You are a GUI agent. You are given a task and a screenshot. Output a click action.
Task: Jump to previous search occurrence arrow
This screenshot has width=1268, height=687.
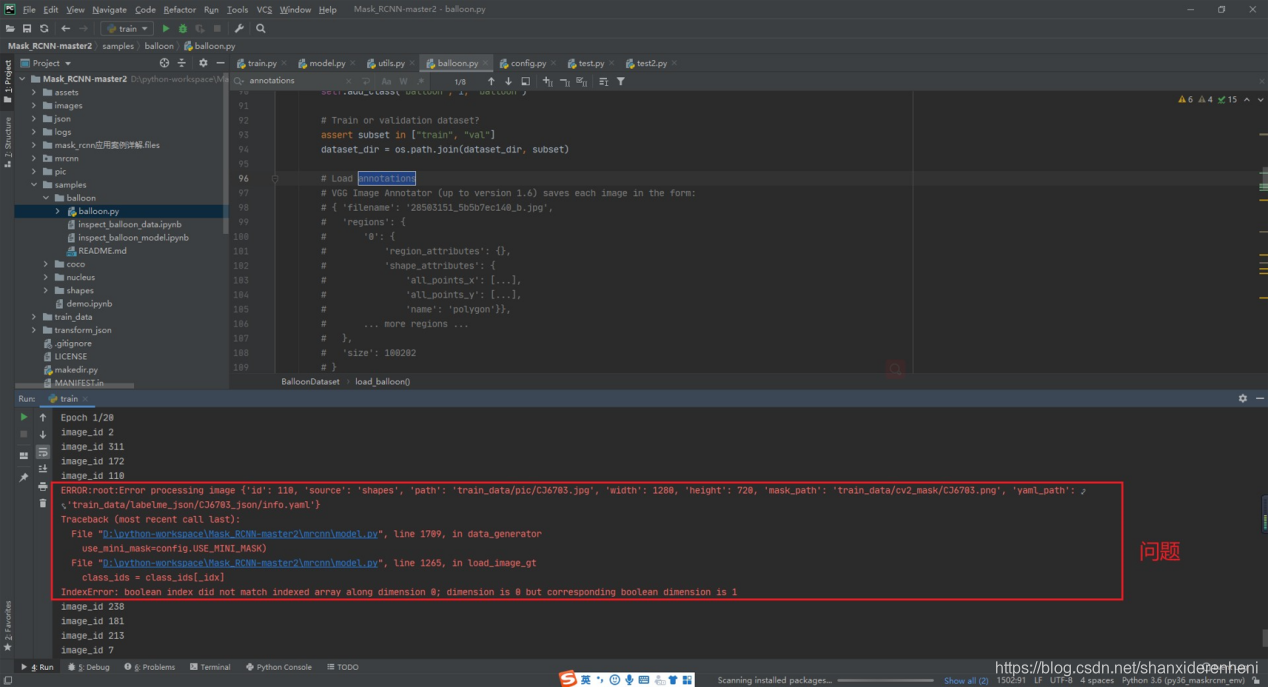(x=491, y=81)
